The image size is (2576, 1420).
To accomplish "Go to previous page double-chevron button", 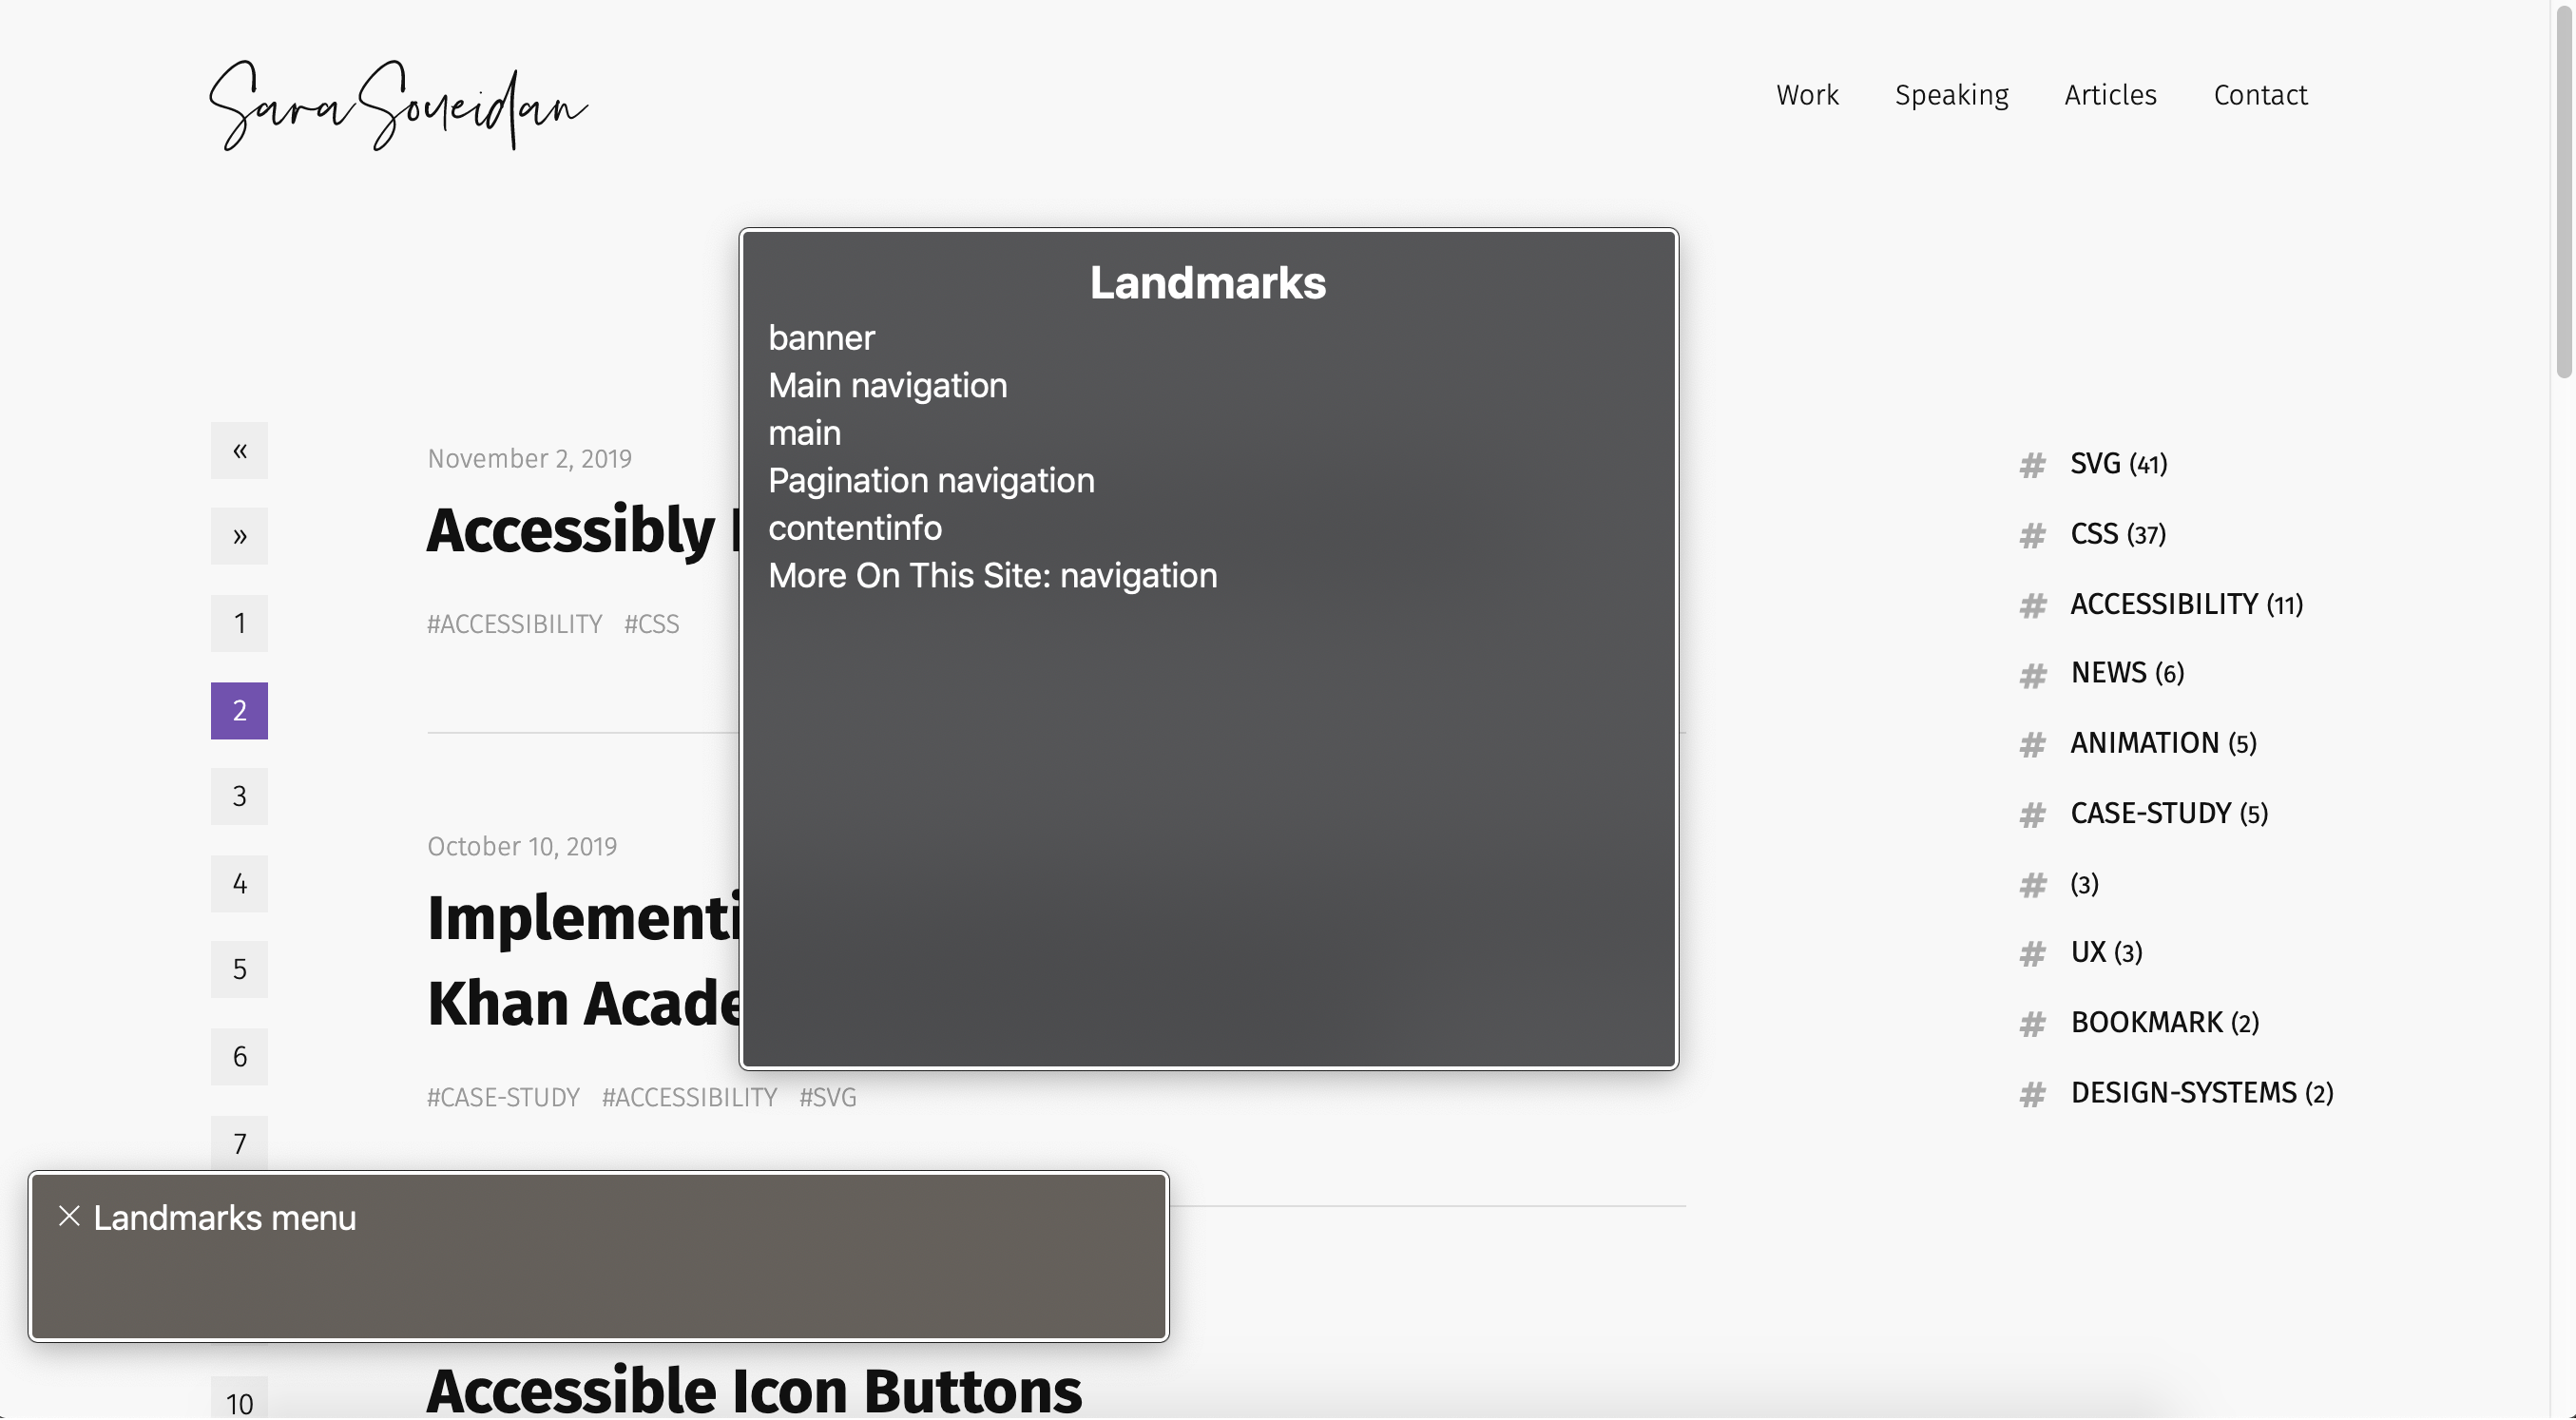I will (239, 451).
